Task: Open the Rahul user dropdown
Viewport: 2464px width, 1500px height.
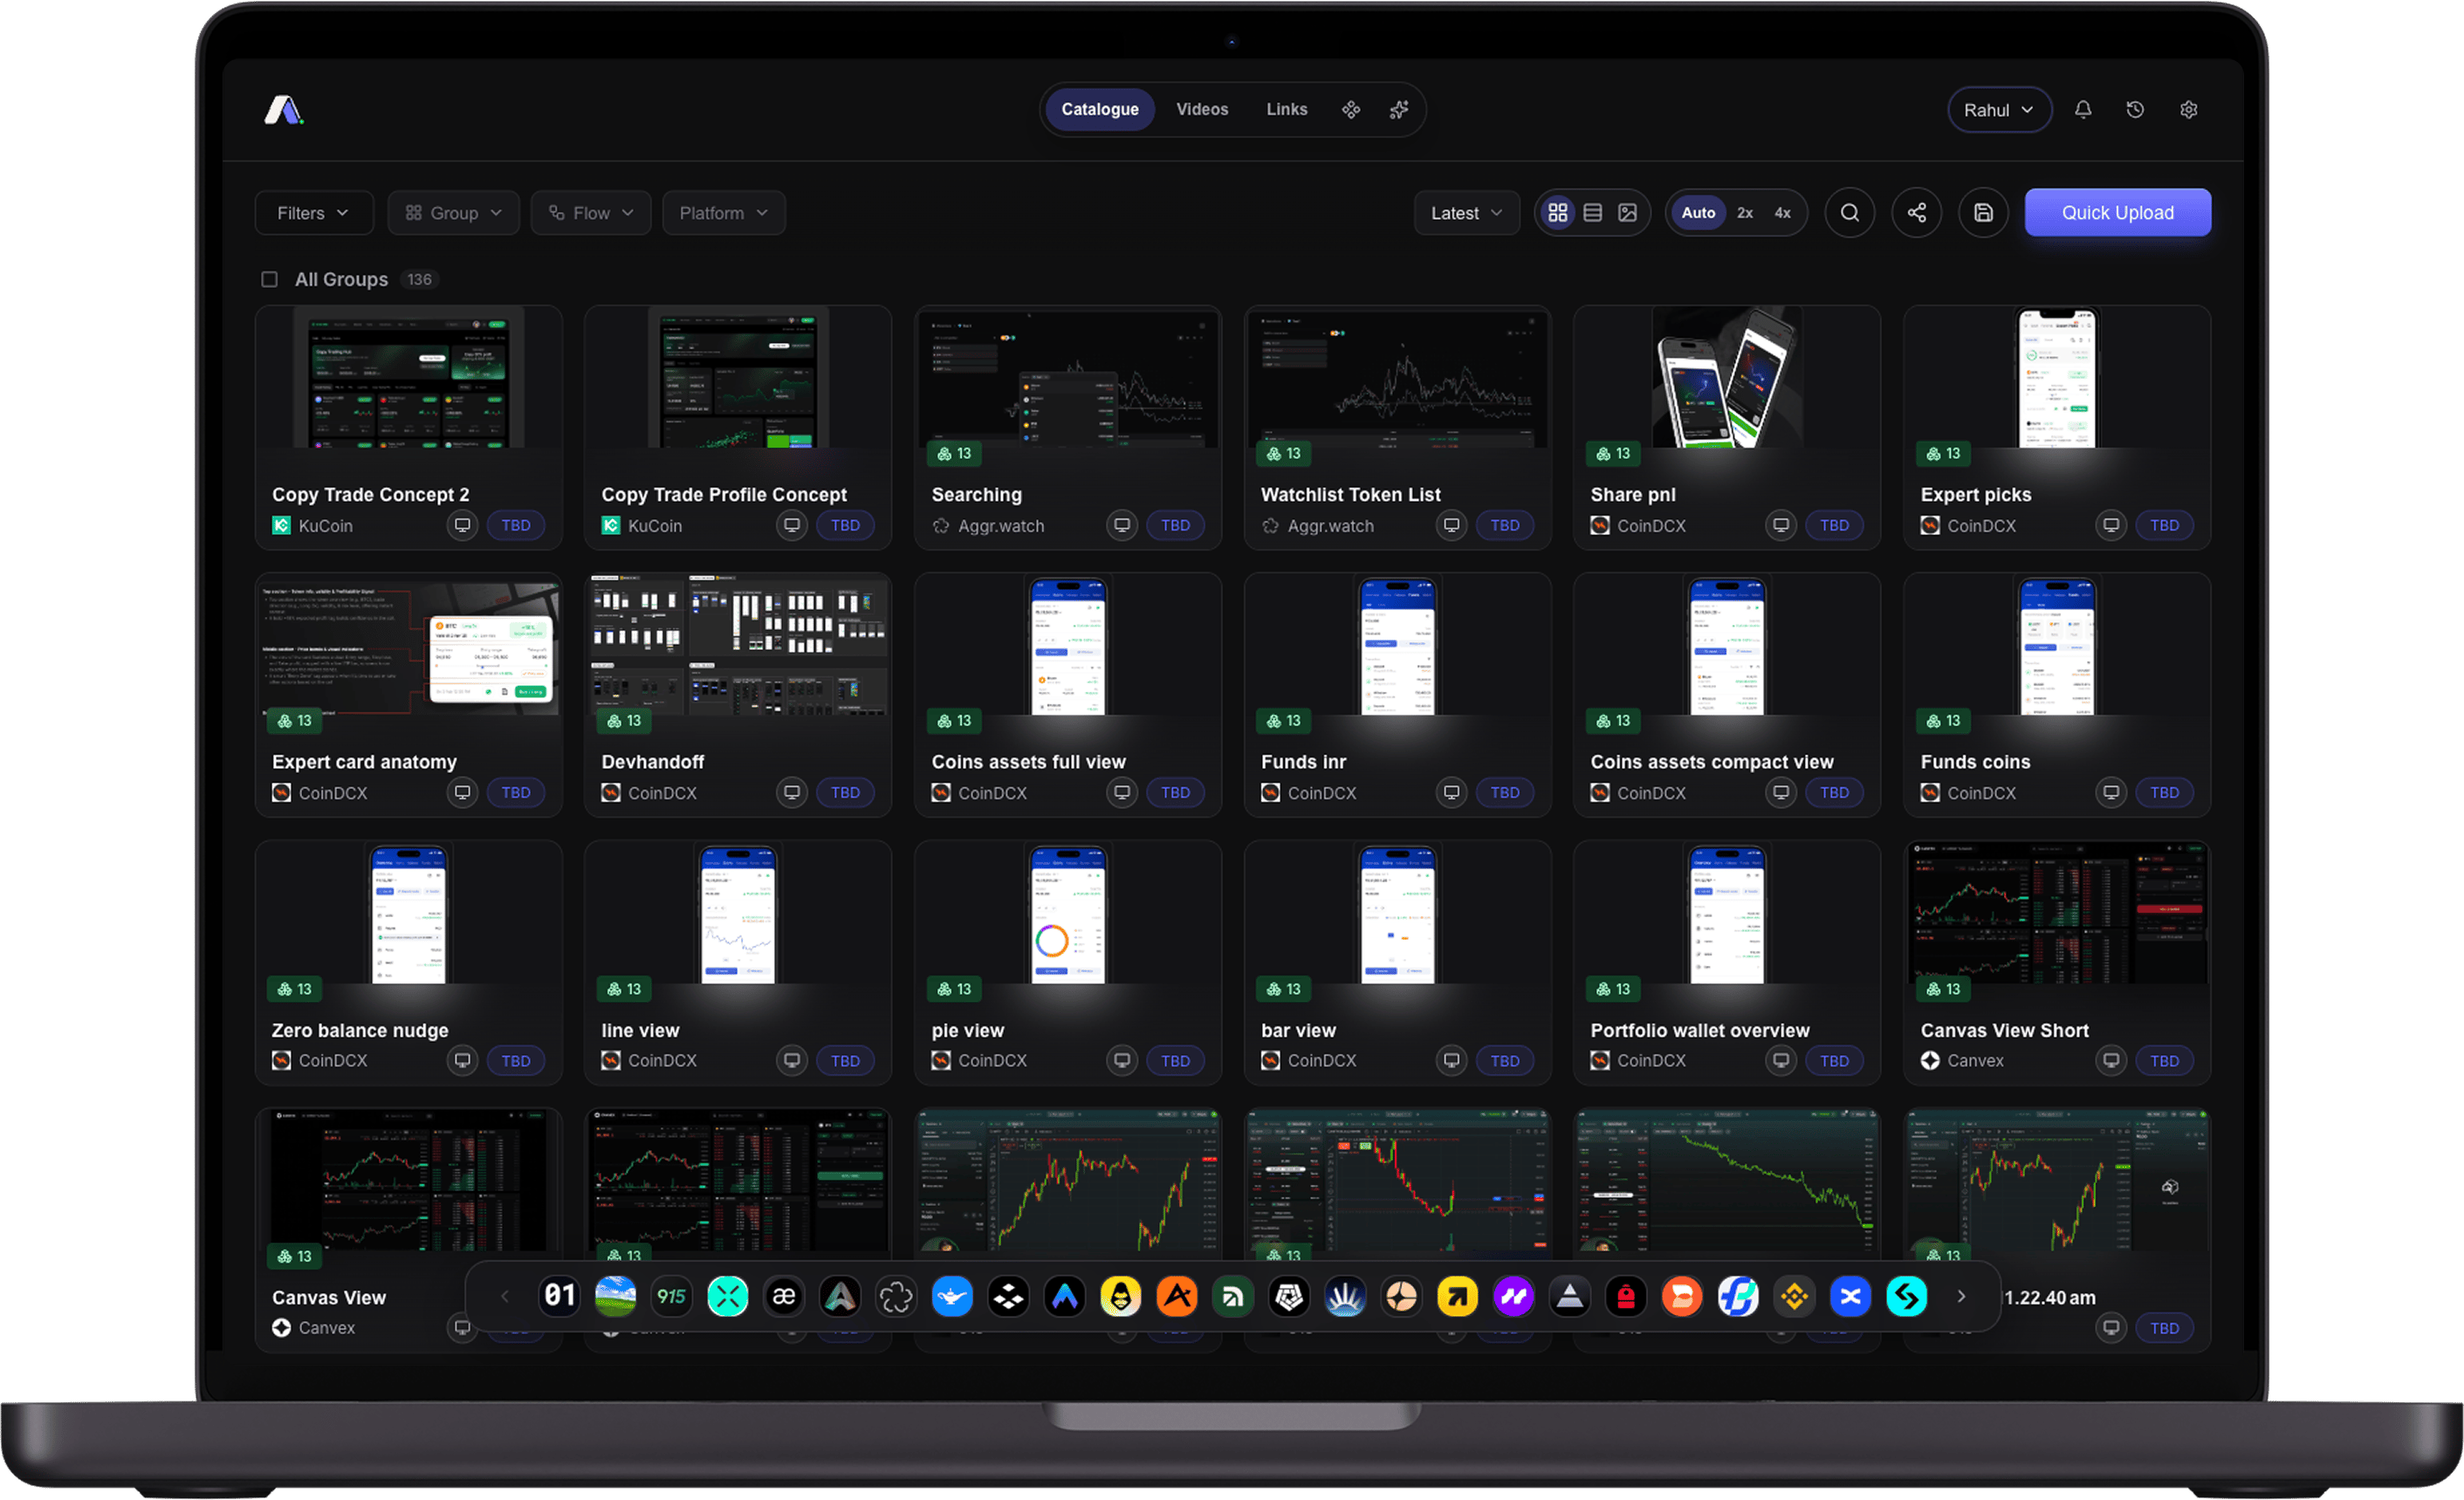Action: point(1999,109)
